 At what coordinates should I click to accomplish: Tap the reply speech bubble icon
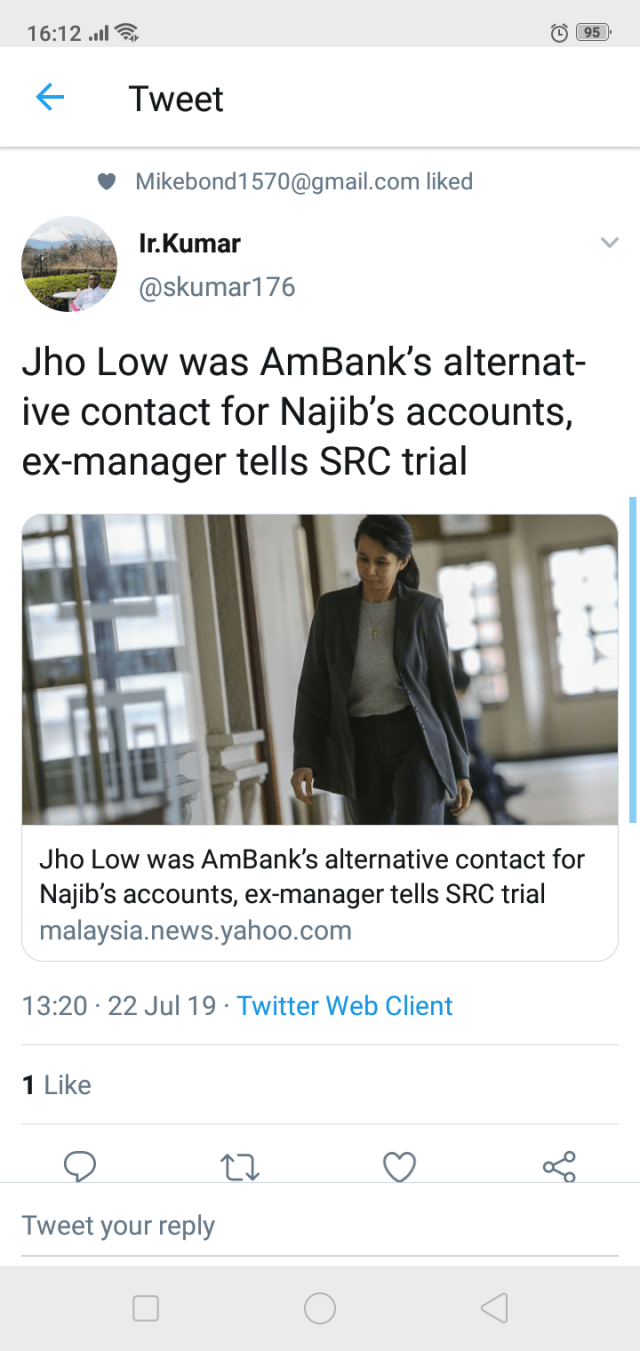[79, 1166]
